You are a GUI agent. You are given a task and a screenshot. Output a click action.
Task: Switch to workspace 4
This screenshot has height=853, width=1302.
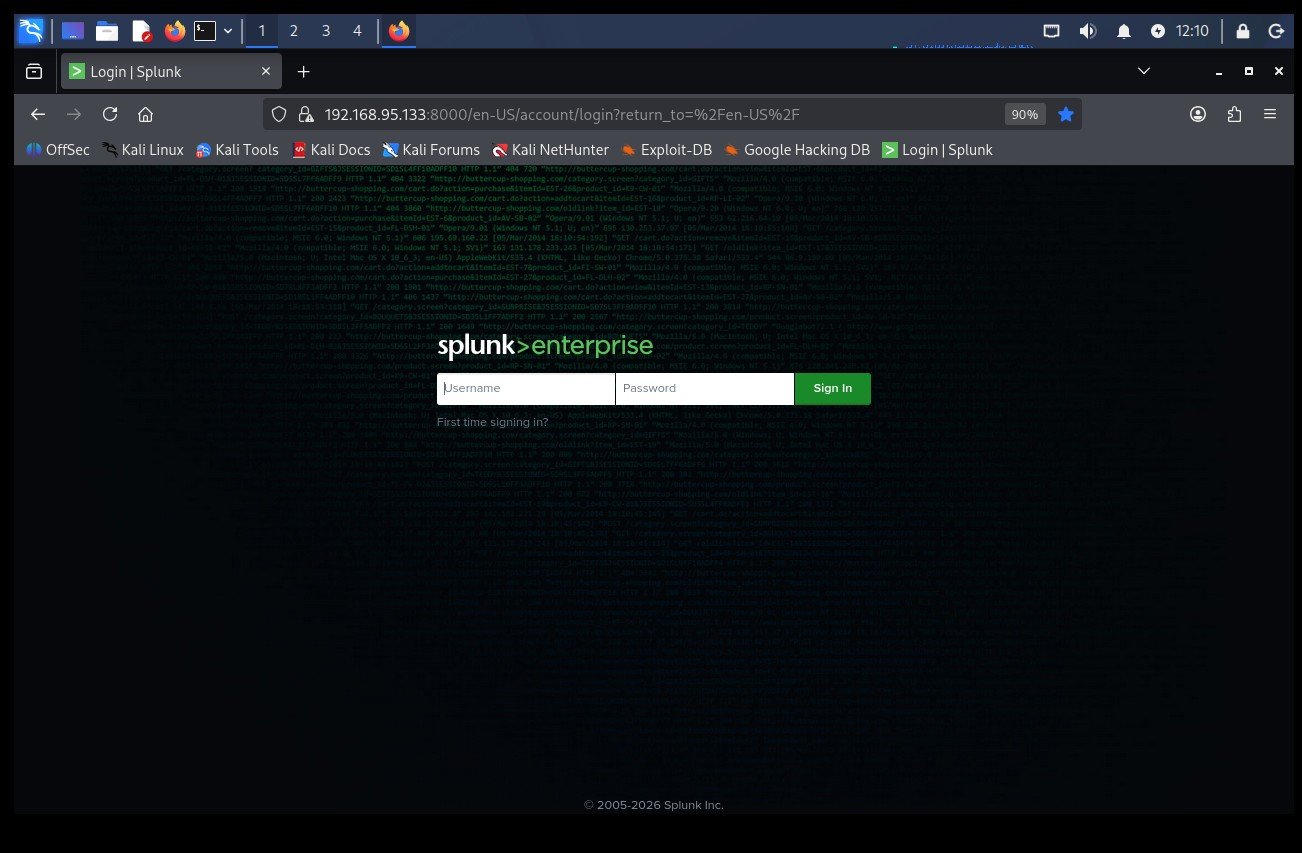coord(358,31)
